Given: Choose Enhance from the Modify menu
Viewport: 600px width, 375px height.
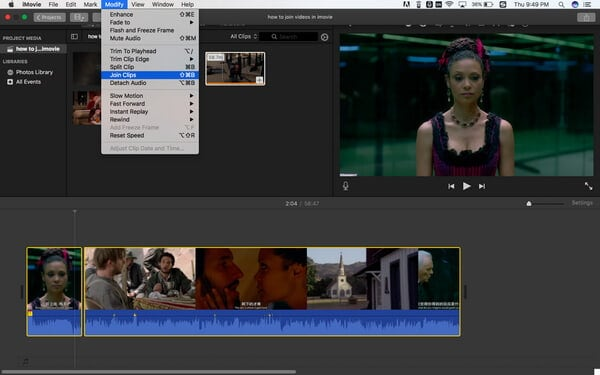Looking at the screenshot, I should point(150,14).
